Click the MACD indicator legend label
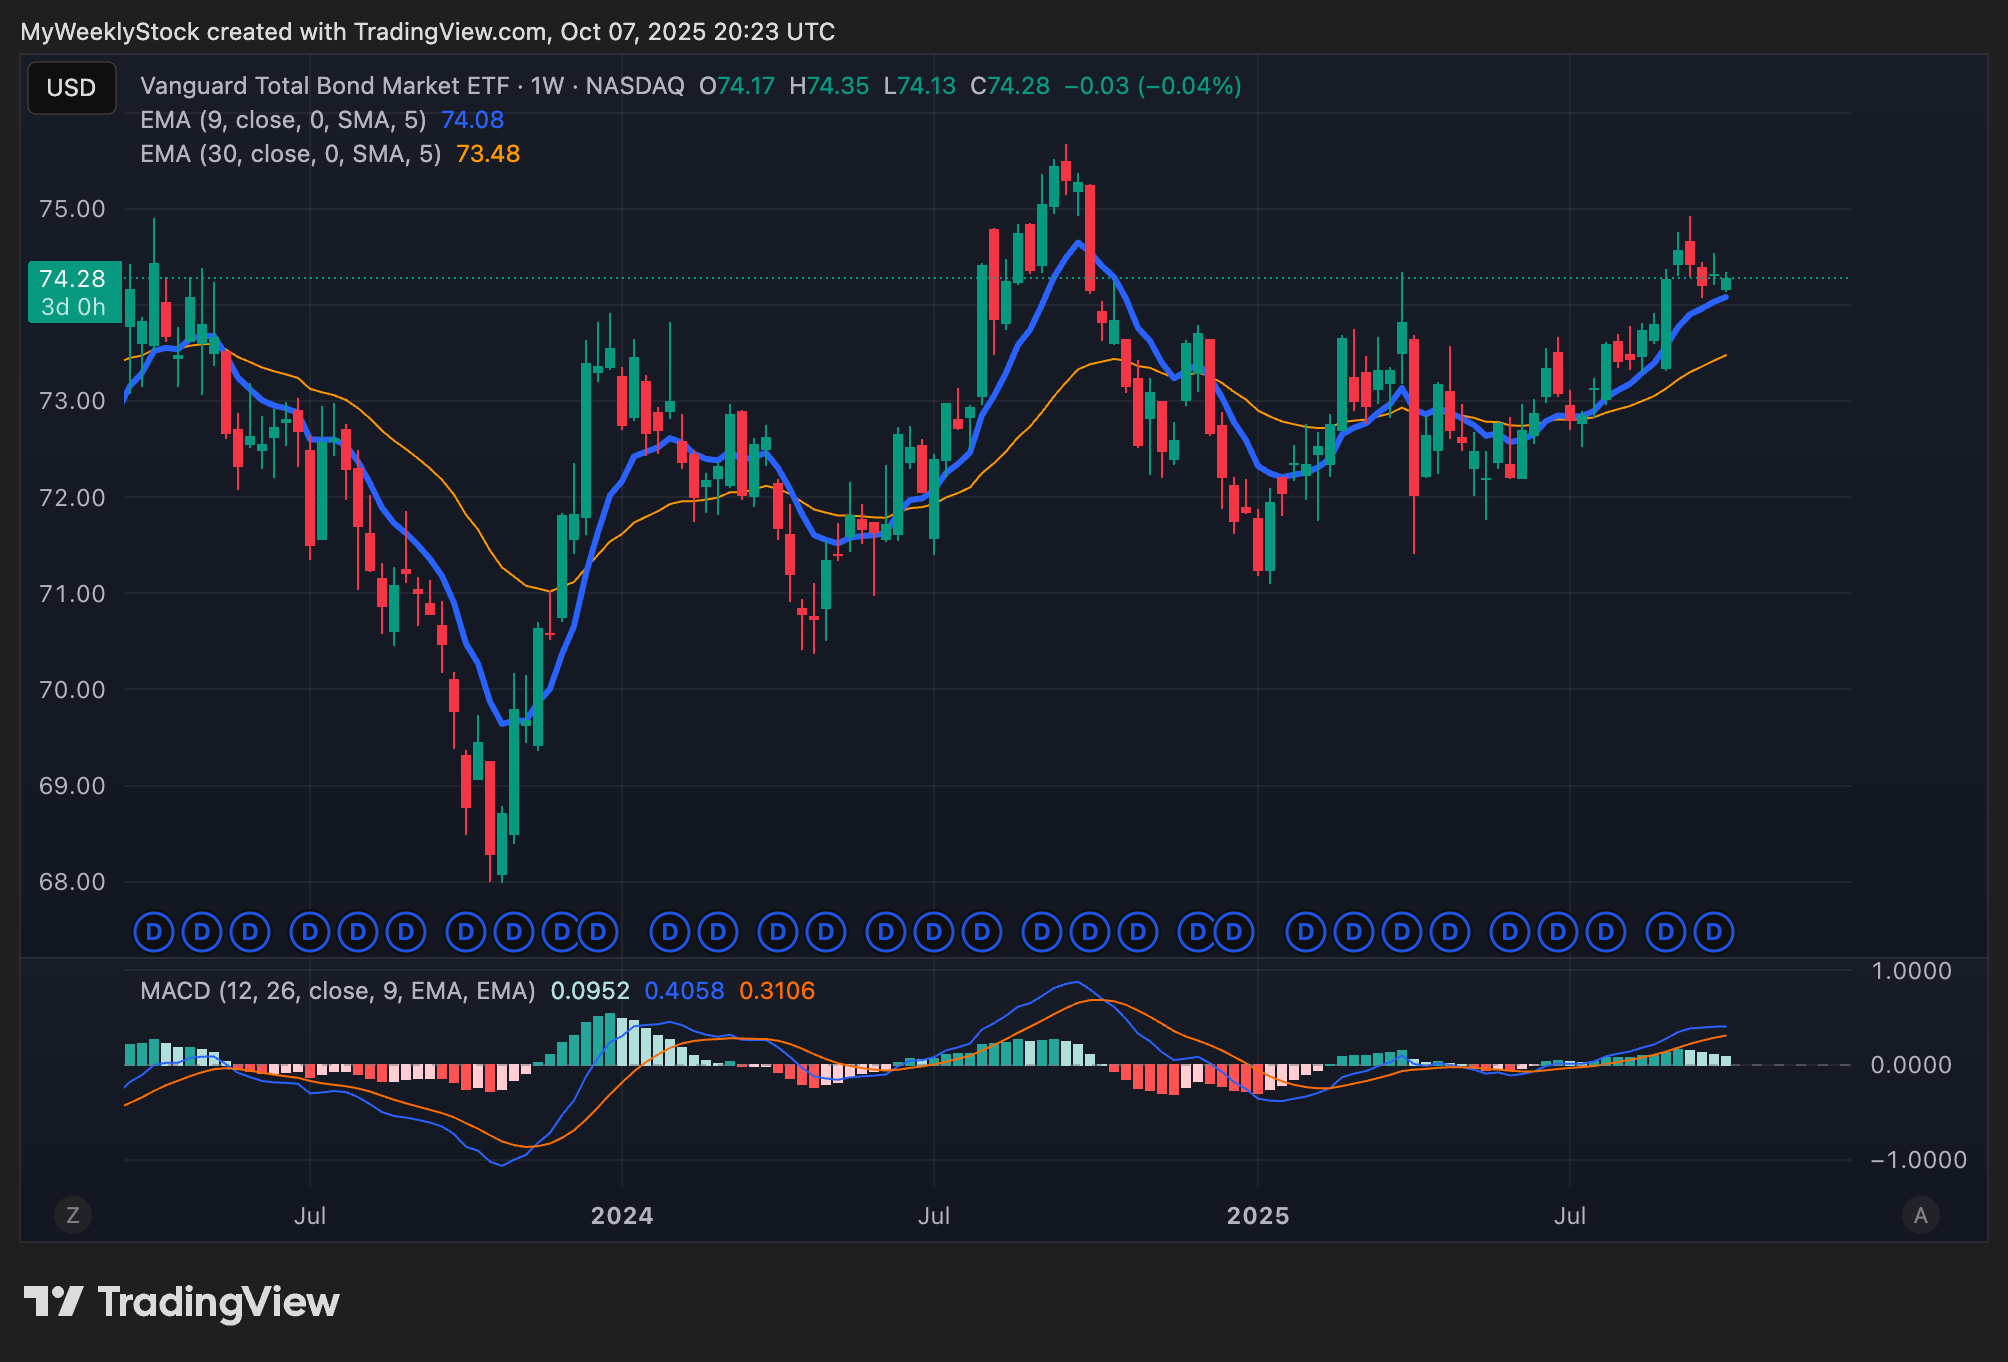2008x1362 pixels. (337, 991)
